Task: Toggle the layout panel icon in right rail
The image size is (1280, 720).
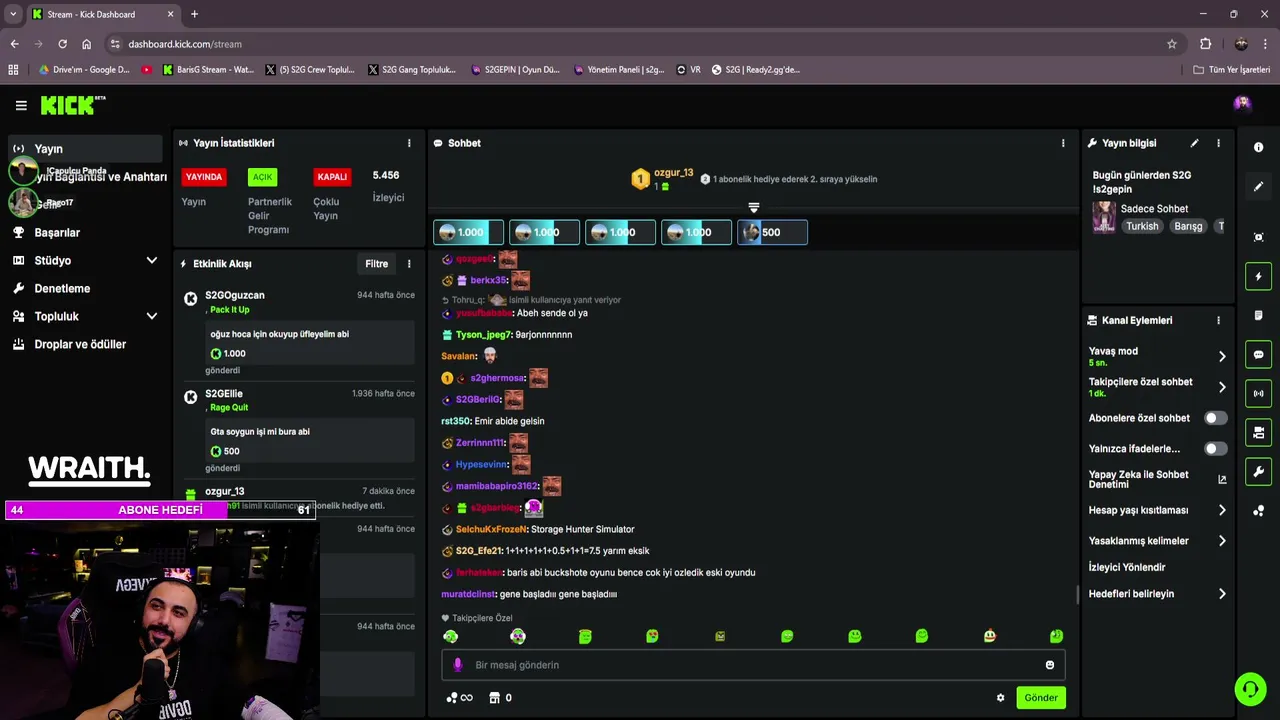Action: point(1258,433)
